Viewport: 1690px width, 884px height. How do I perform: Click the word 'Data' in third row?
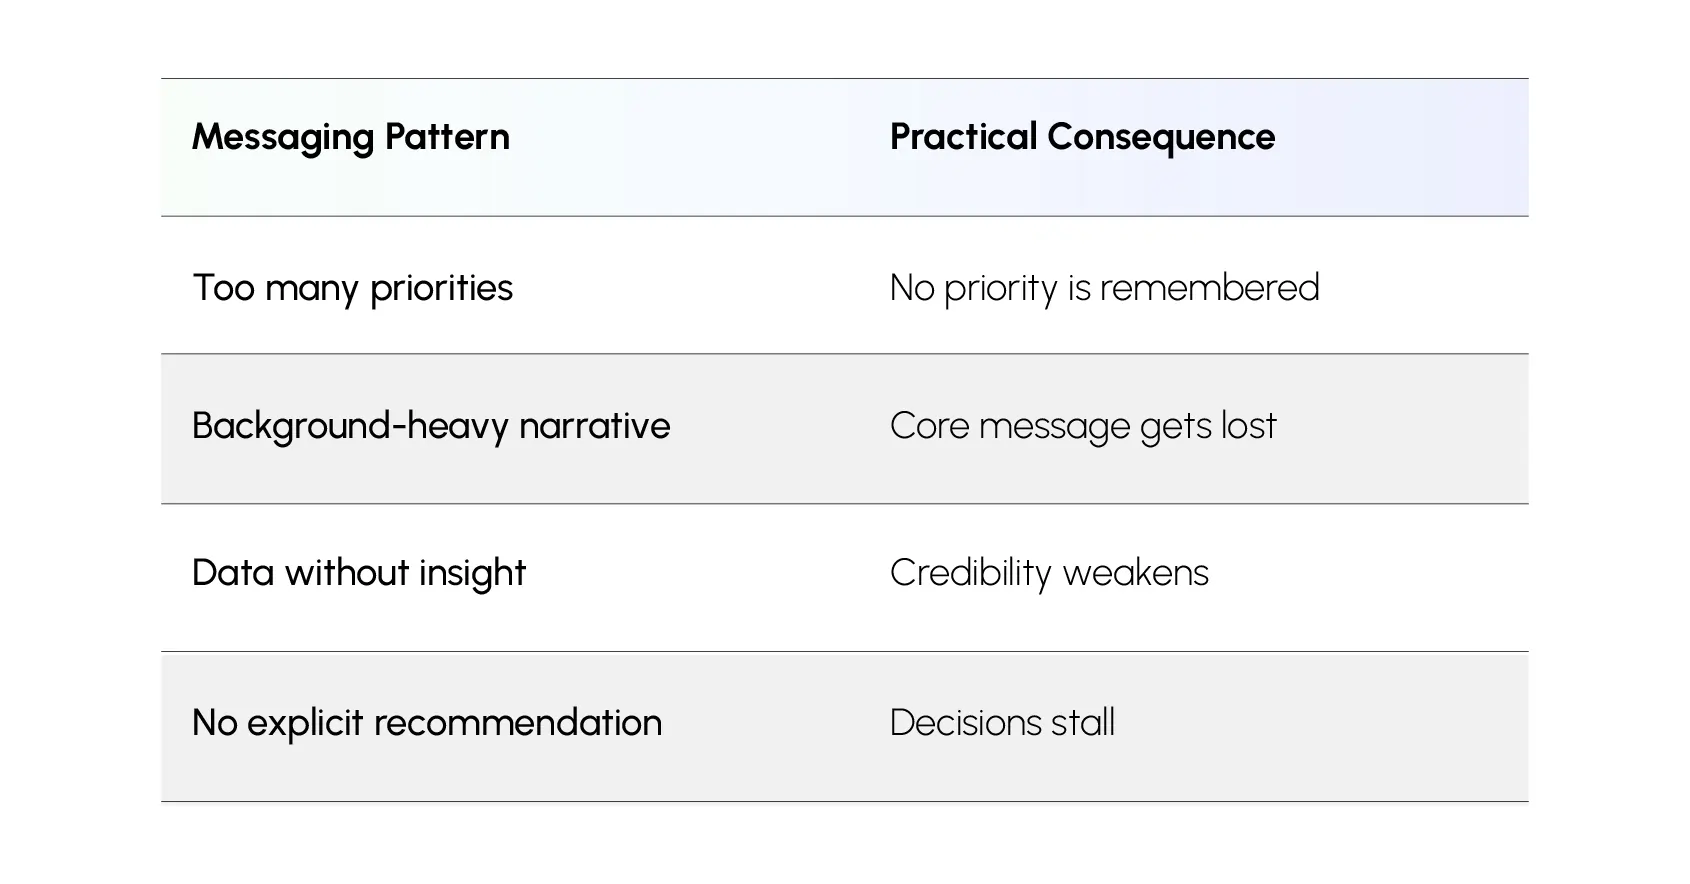tap(232, 573)
